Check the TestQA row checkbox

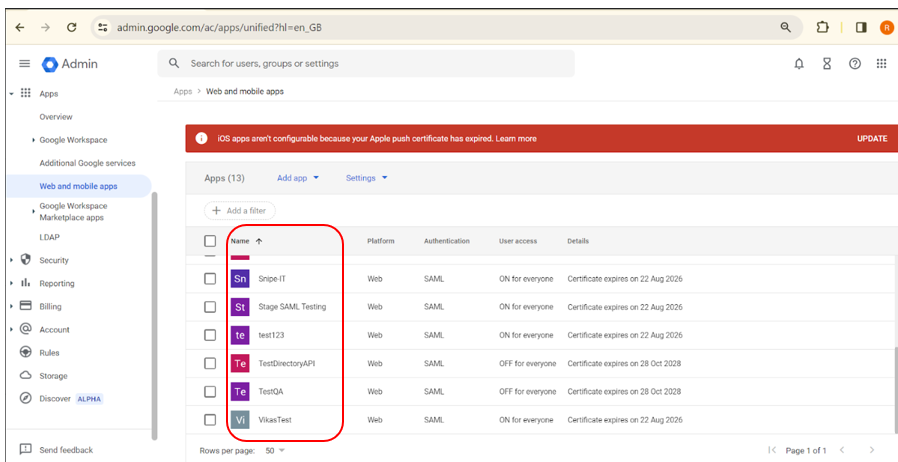click(210, 392)
